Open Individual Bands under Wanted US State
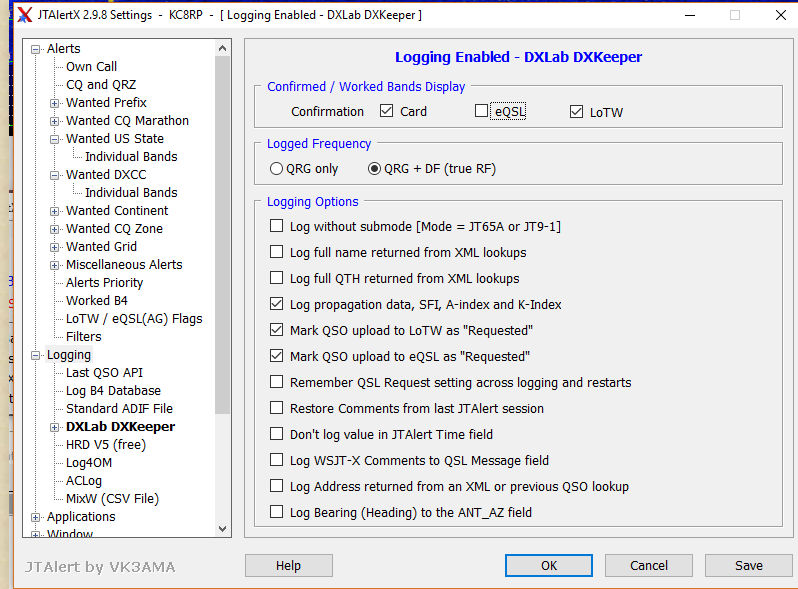Viewport: 798px width, 589px height. coord(131,156)
